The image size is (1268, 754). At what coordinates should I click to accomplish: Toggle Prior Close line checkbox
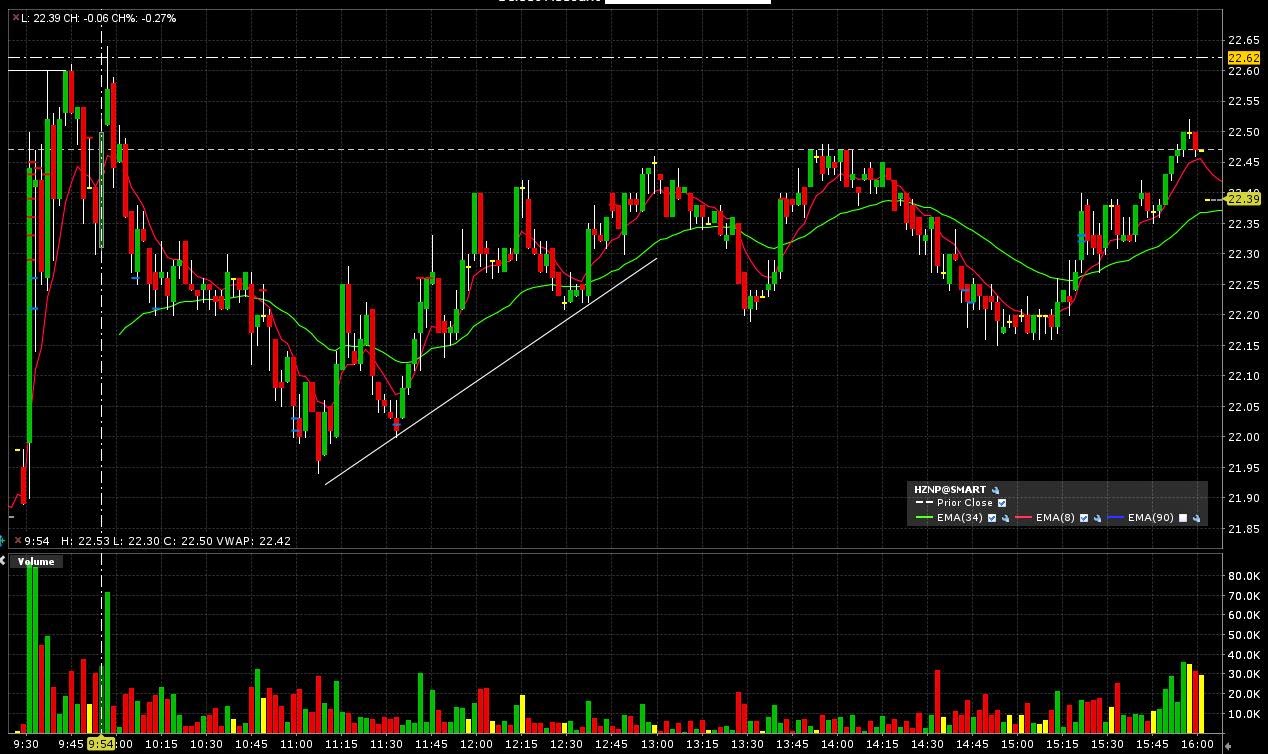[x=1002, y=503]
